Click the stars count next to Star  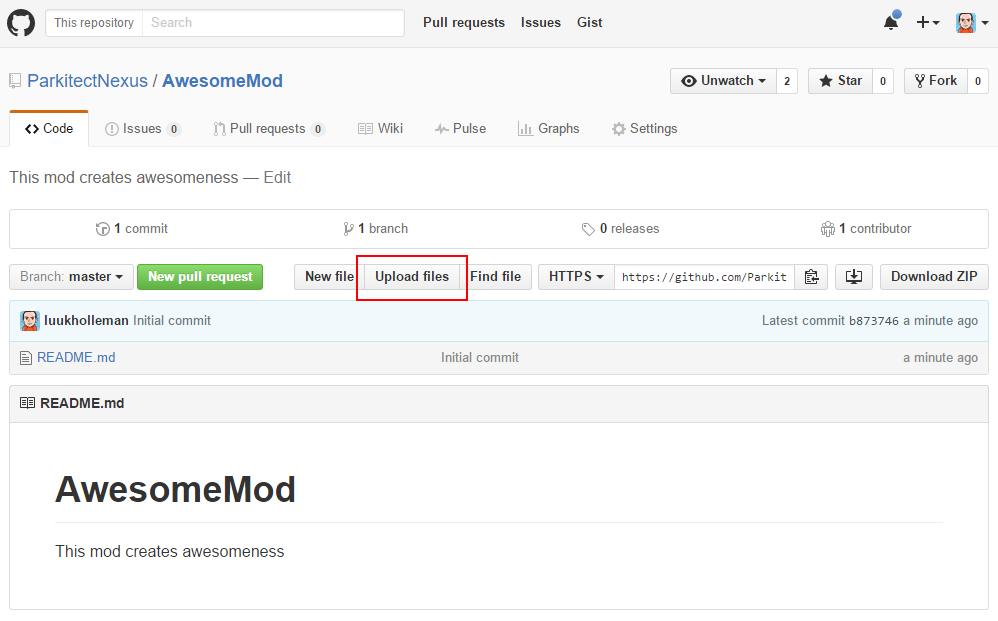point(883,81)
